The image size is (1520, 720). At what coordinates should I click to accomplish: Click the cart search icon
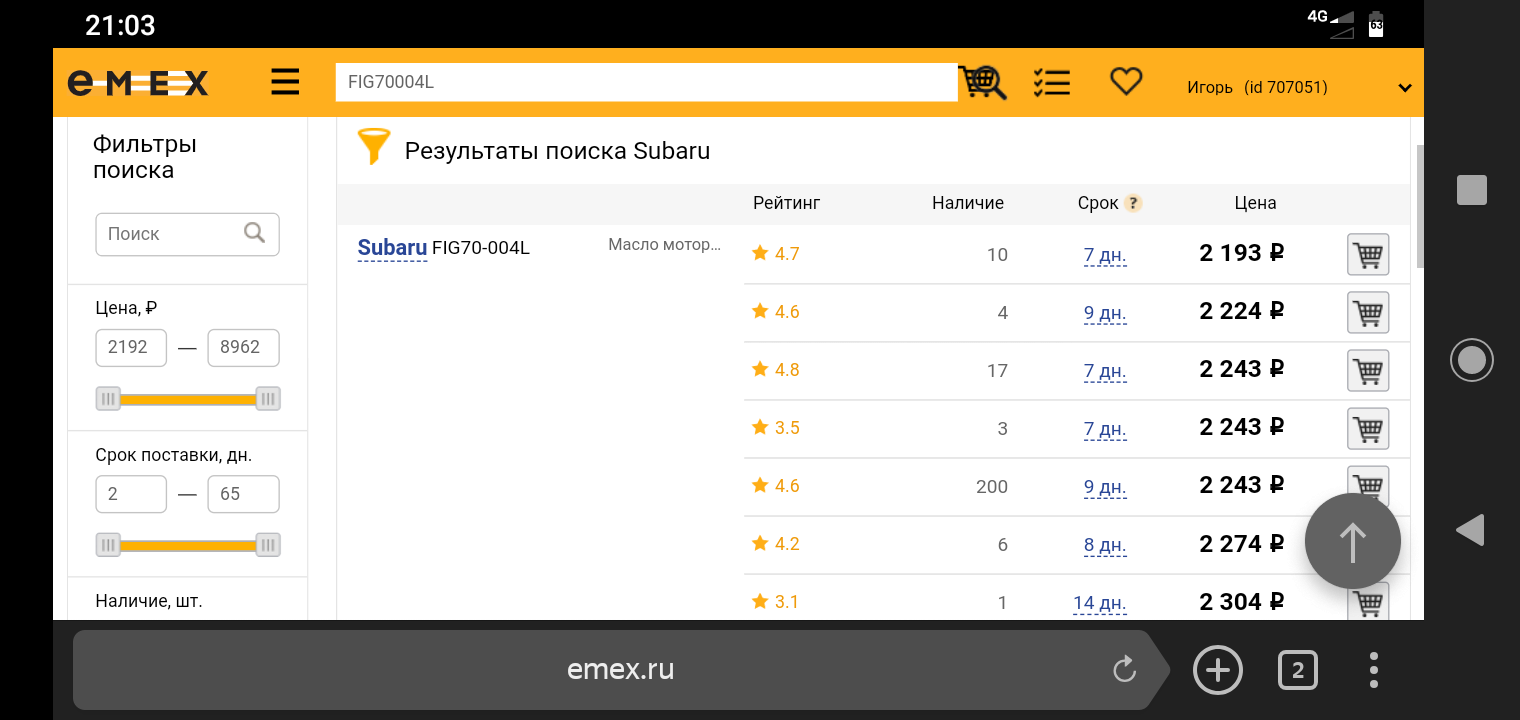[983, 82]
